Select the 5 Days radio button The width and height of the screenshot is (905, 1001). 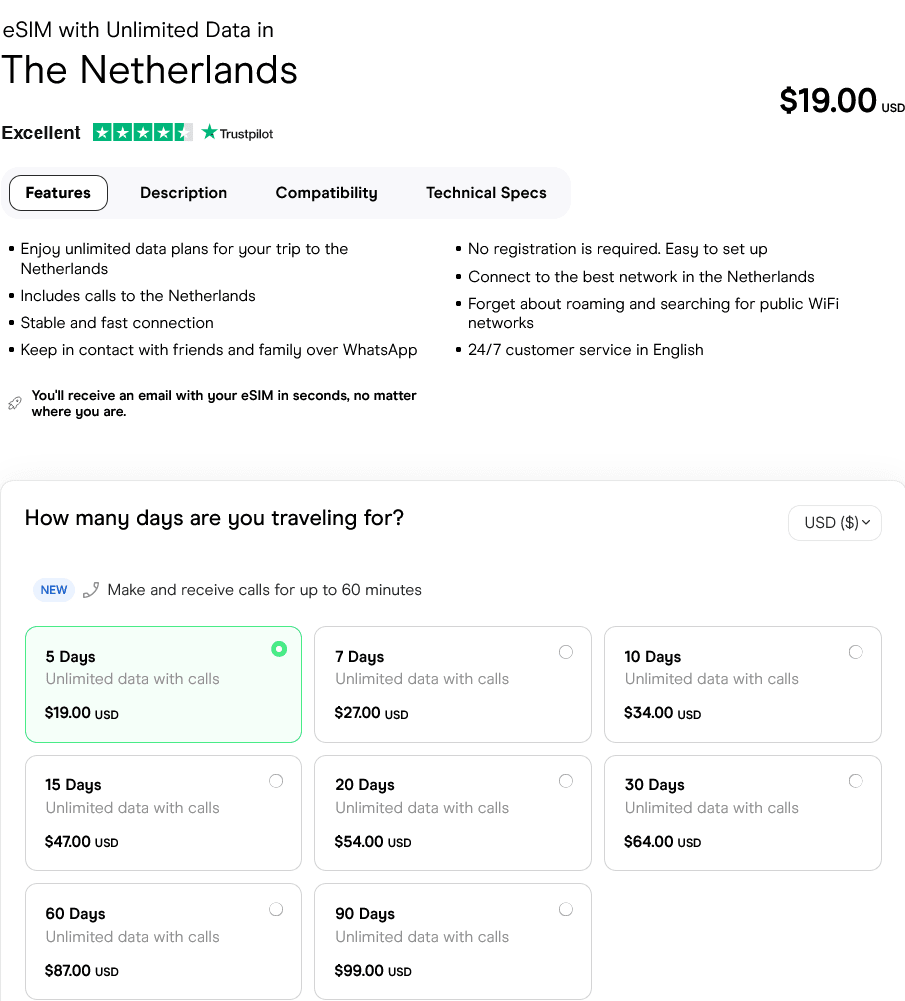pyautogui.click(x=279, y=649)
